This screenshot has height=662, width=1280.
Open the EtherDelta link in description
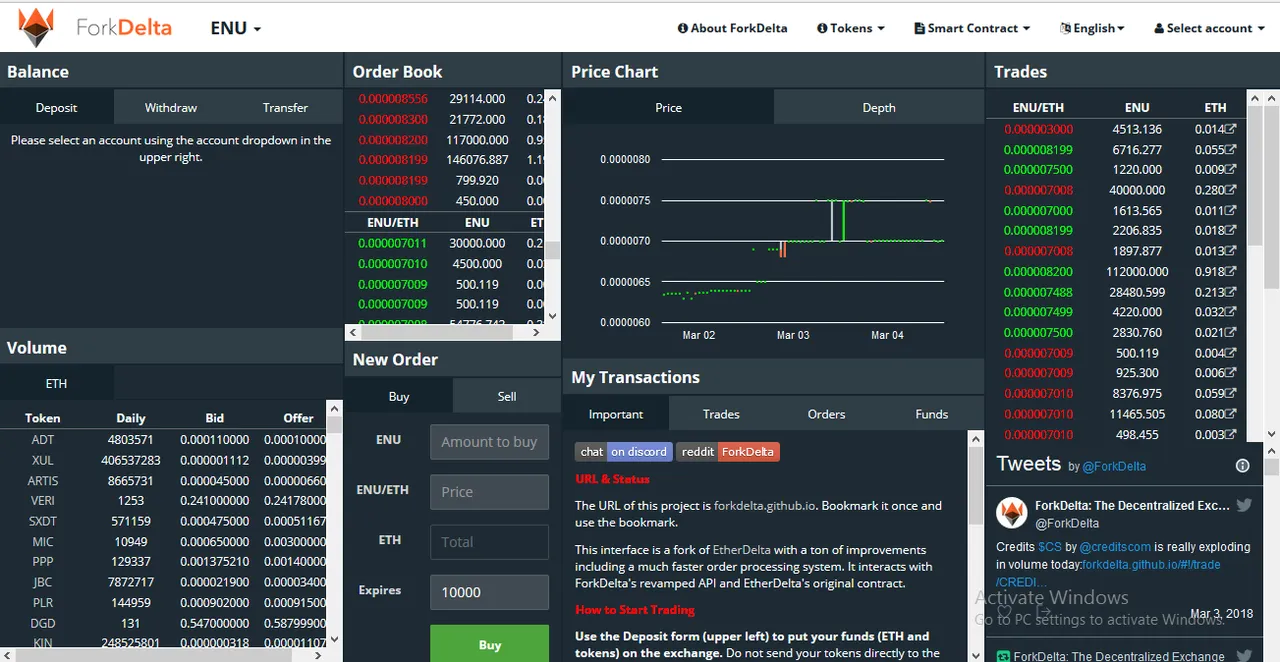(742, 550)
